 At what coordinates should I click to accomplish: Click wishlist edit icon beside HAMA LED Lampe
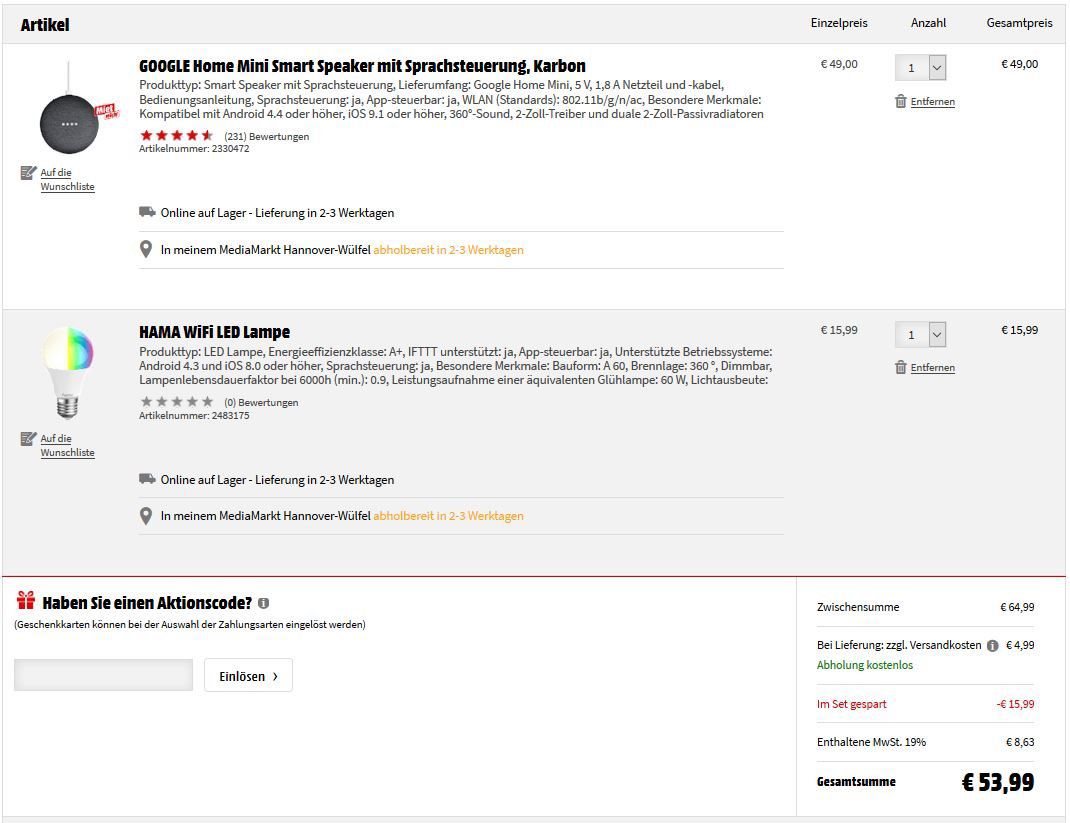[28, 439]
